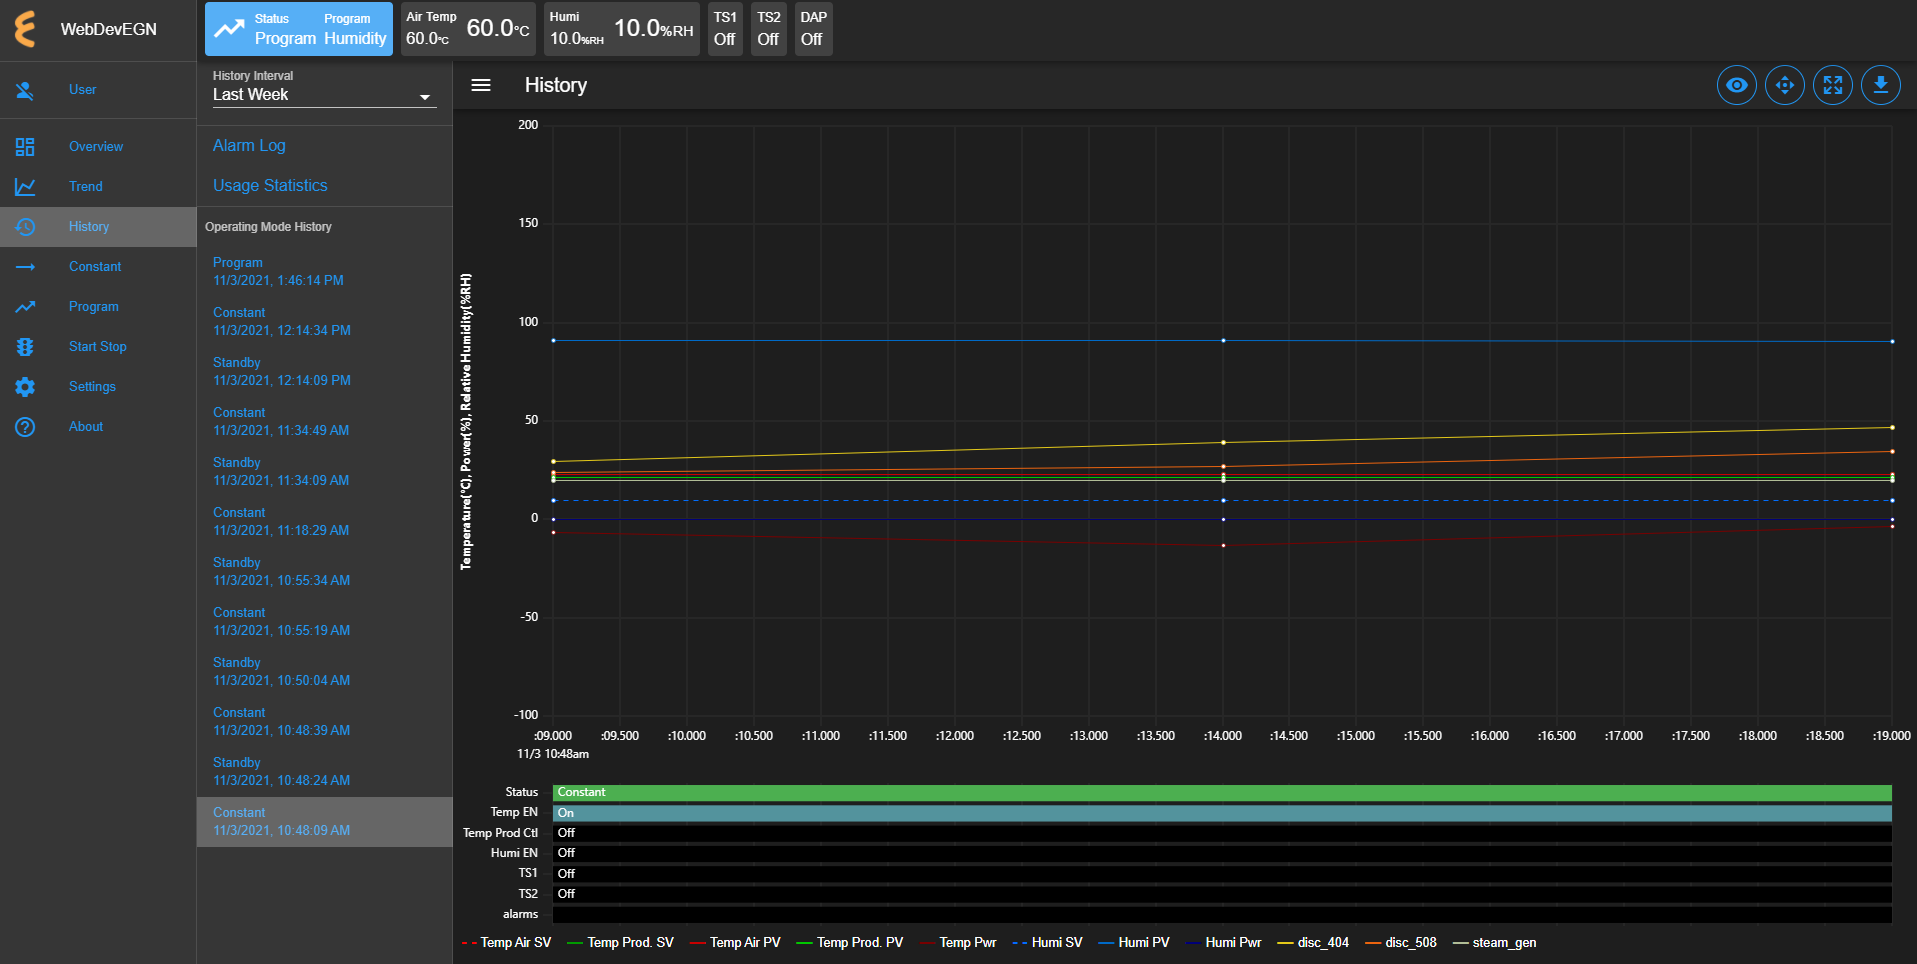Open the hamburger menu beside History title
Screen dimensions: 1917x964
[481, 85]
